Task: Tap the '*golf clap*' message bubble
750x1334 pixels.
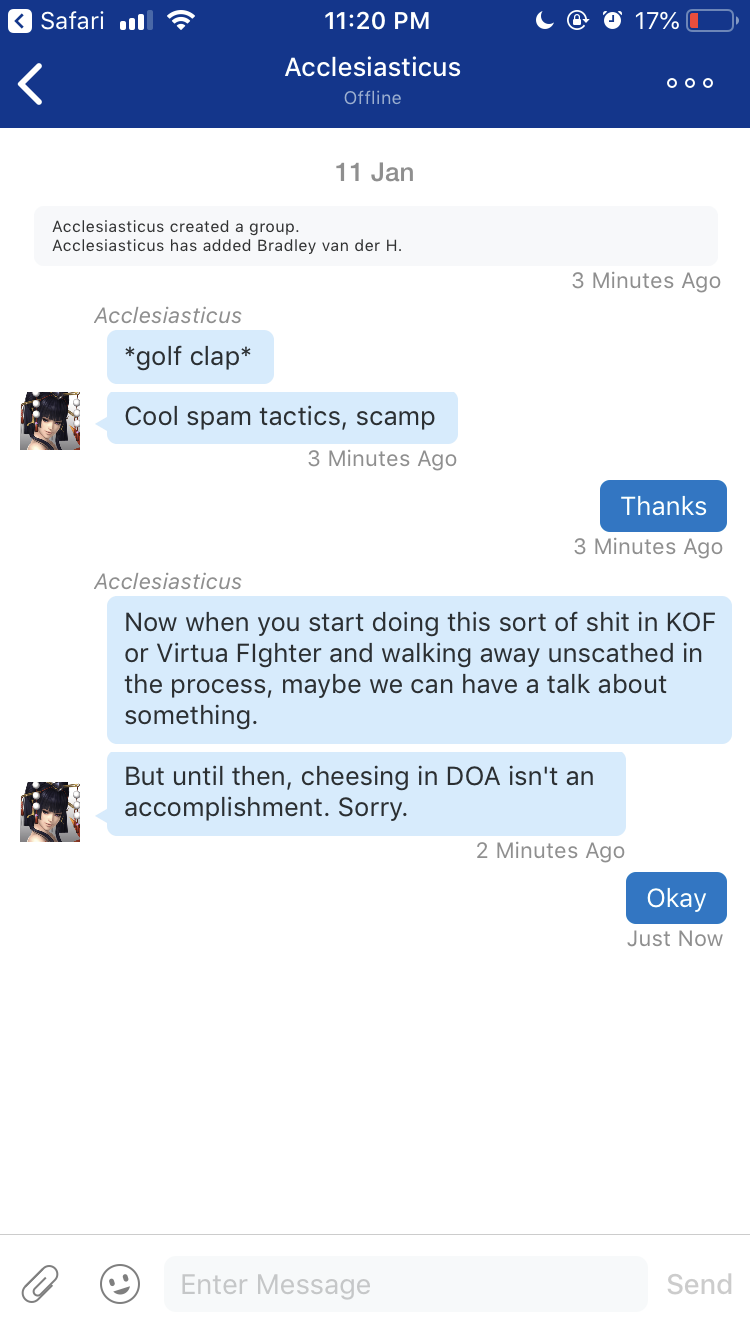Action: click(x=190, y=357)
